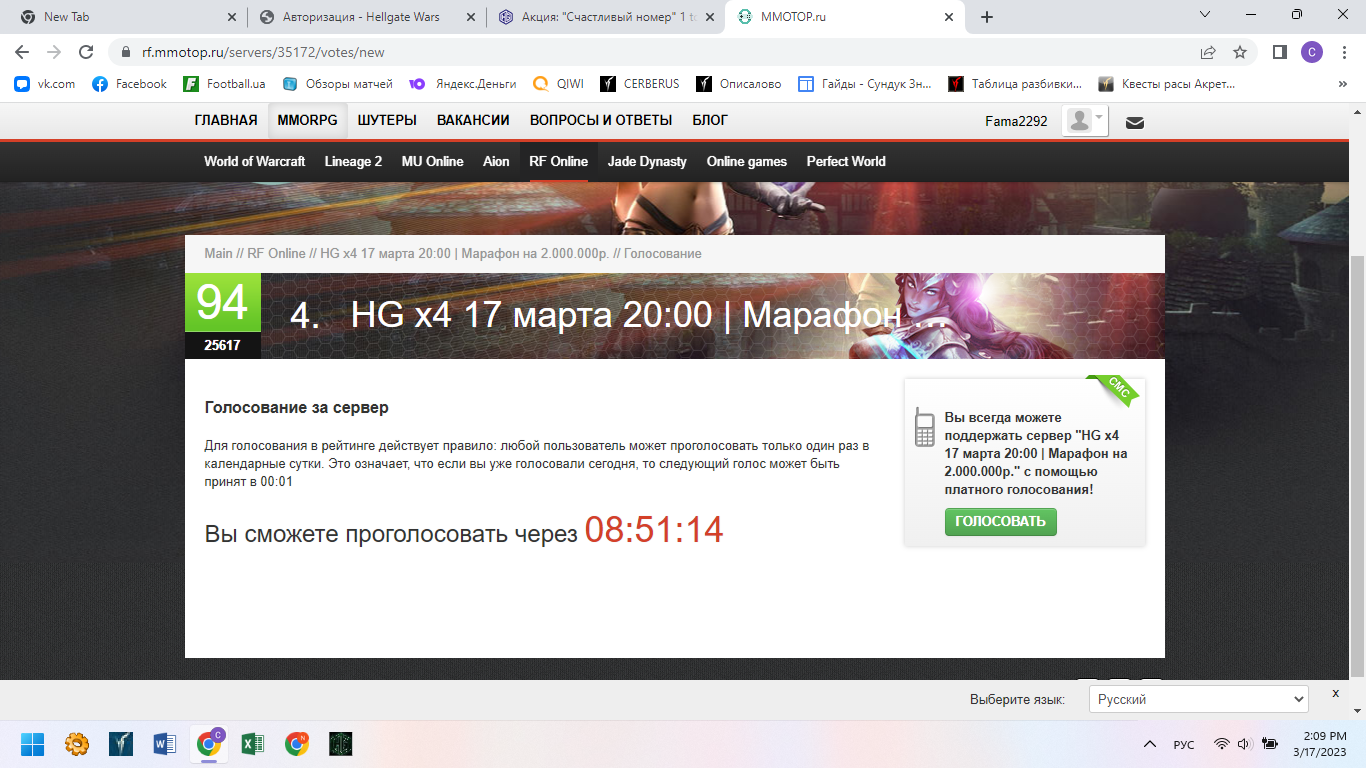Open the Football.ua bookmark

tap(224, 84)
